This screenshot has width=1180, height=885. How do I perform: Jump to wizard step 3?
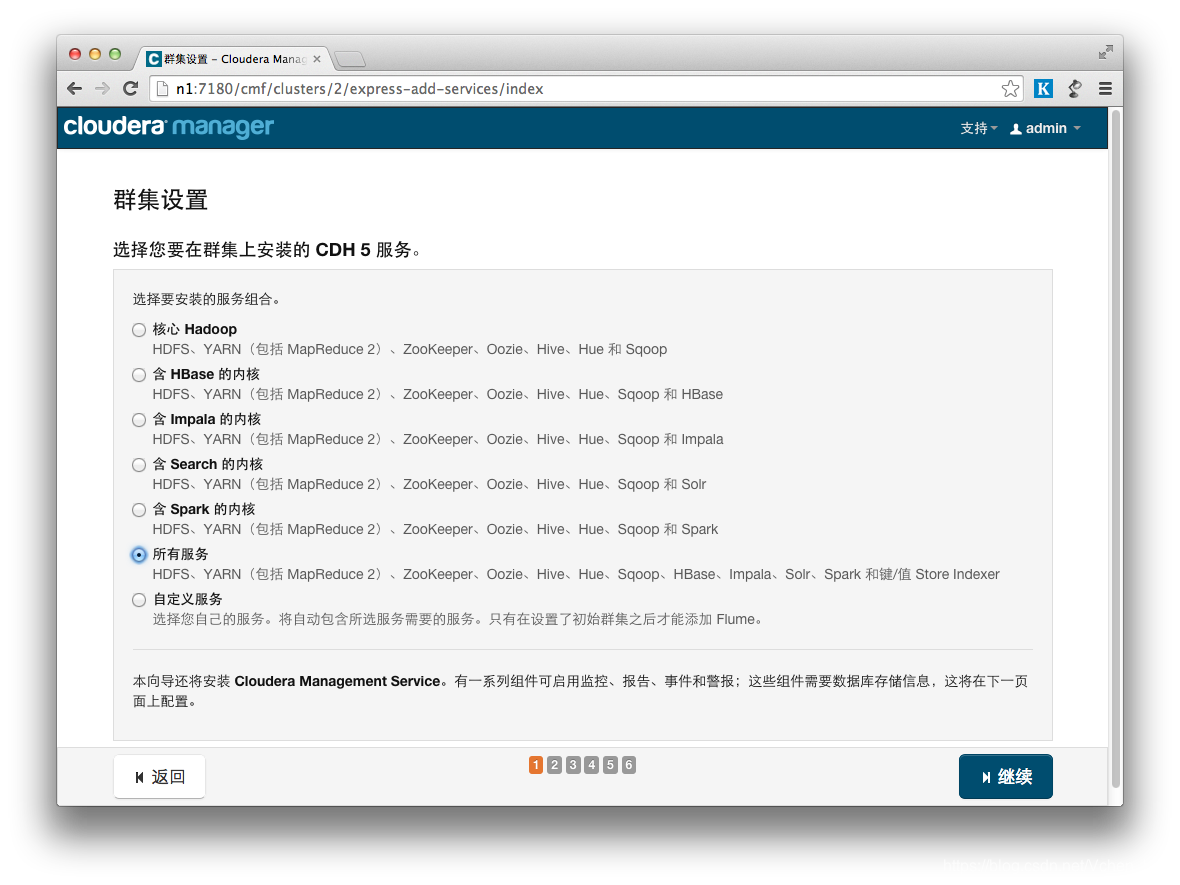(x=573, y=765)
